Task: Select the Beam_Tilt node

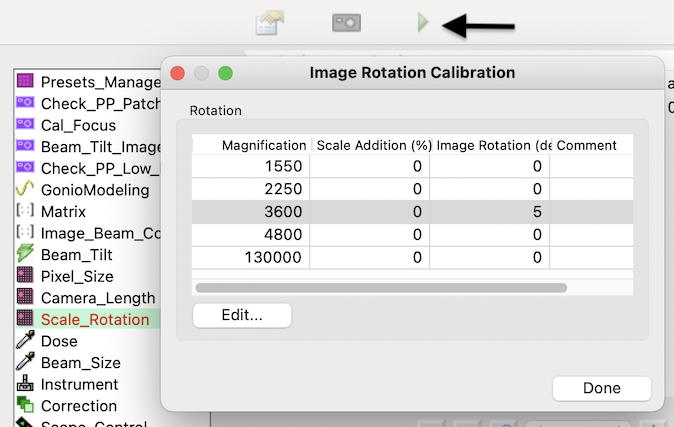Action: click(x=76, y=255)
